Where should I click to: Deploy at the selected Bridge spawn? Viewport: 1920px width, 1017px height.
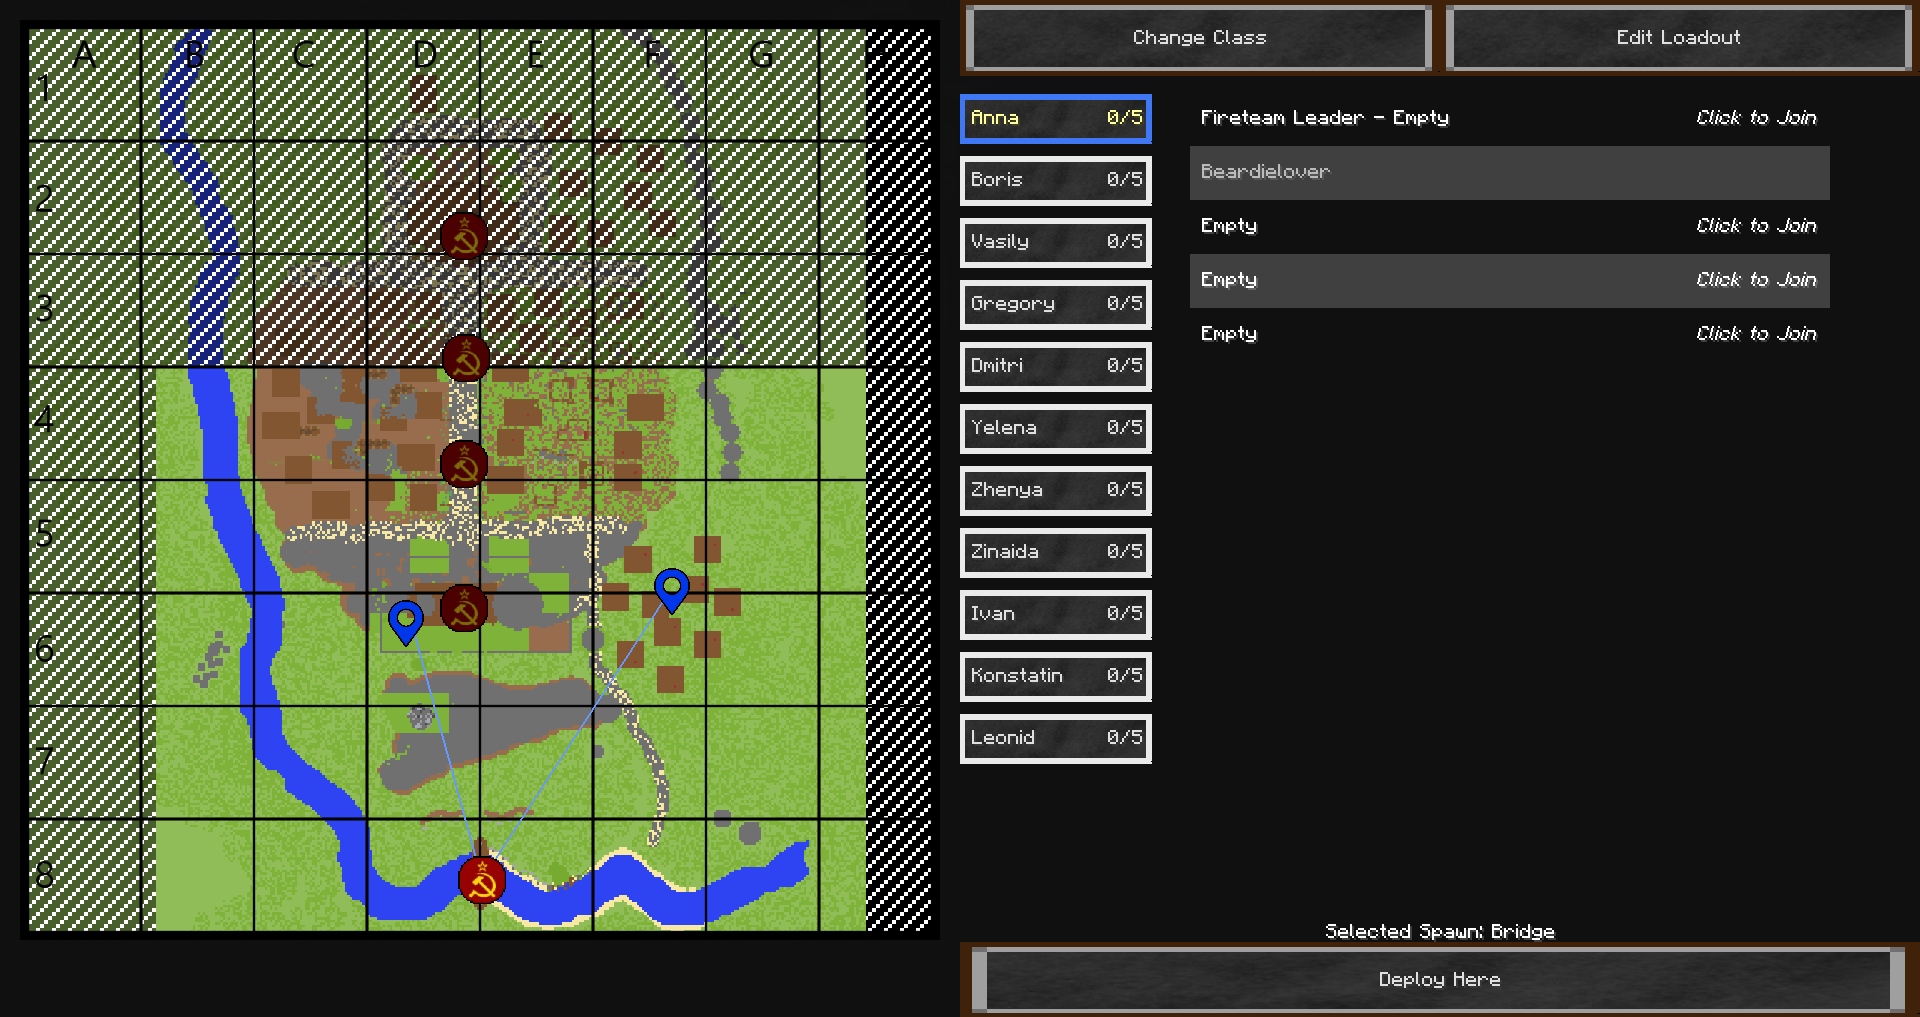(x=1439, y=980)
